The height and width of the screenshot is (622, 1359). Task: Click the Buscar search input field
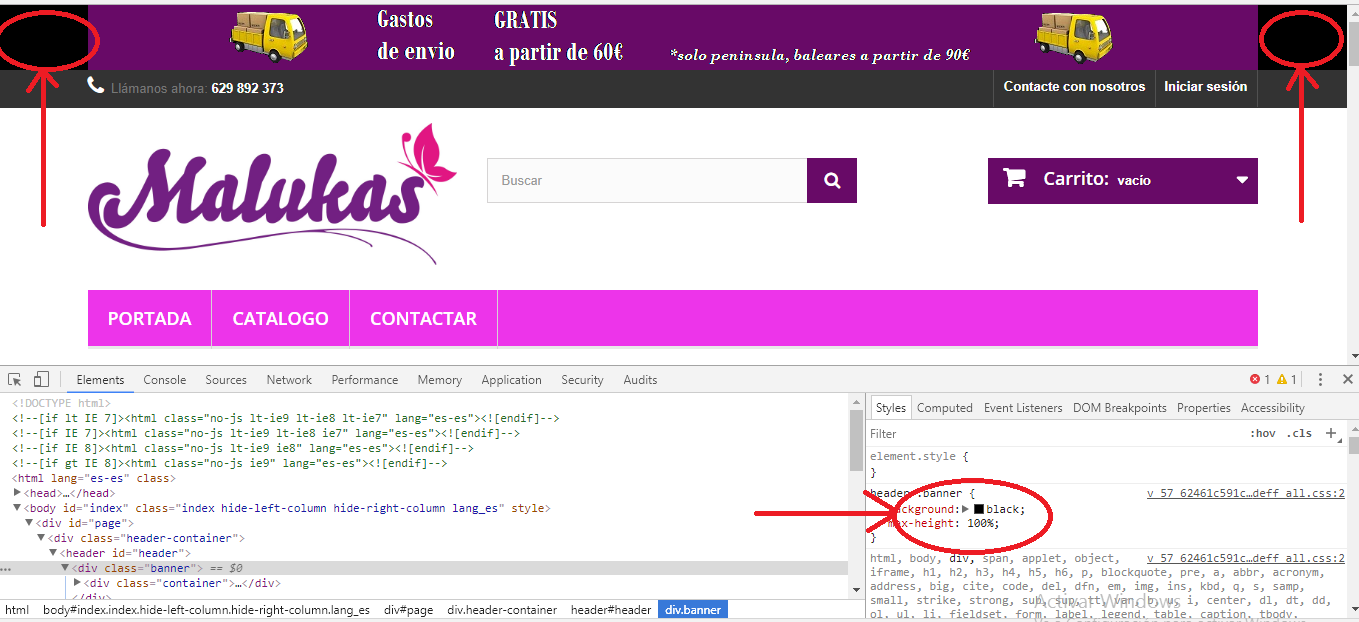(647, 181)
